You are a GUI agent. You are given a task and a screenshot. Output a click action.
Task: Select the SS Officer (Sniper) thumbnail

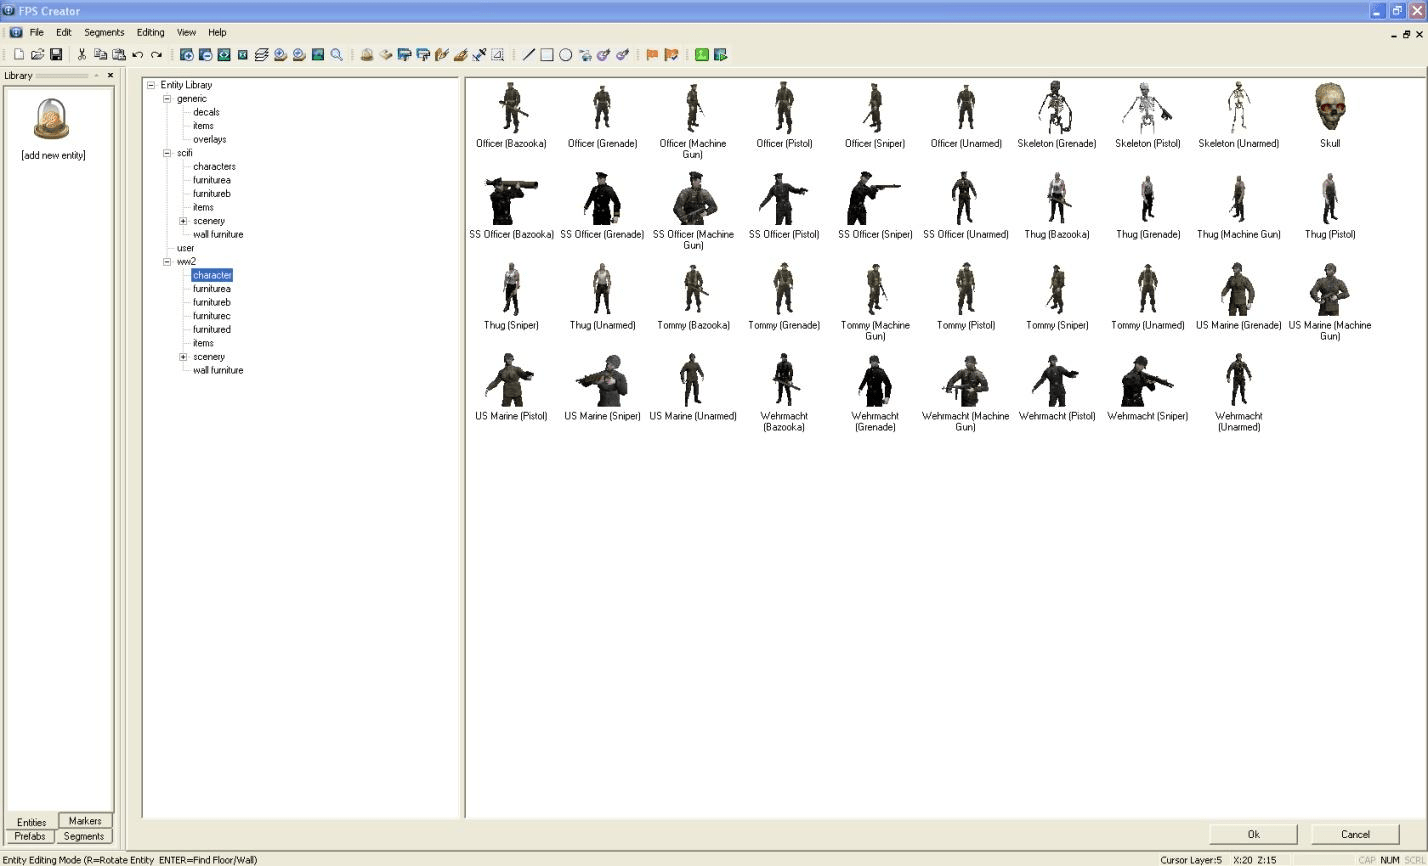pyautogui.click(x=875, y=198)
